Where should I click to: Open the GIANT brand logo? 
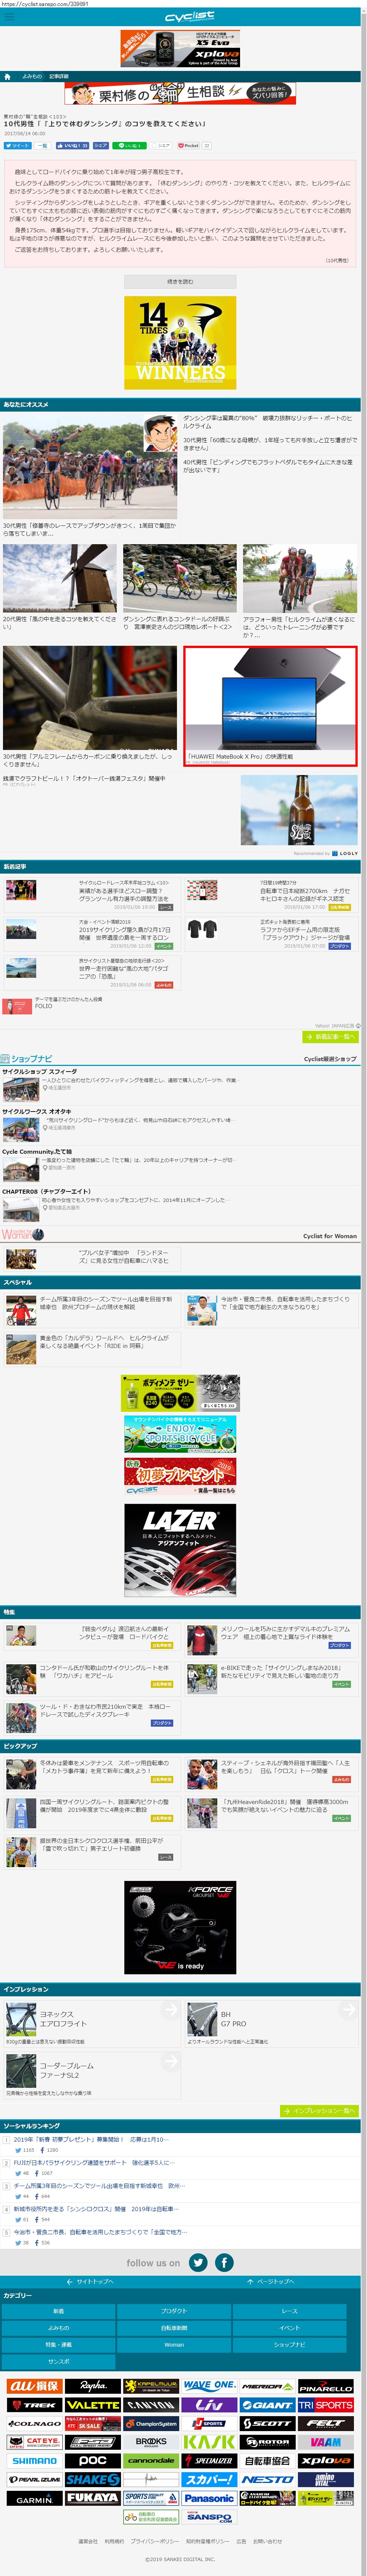point(267,2405)
